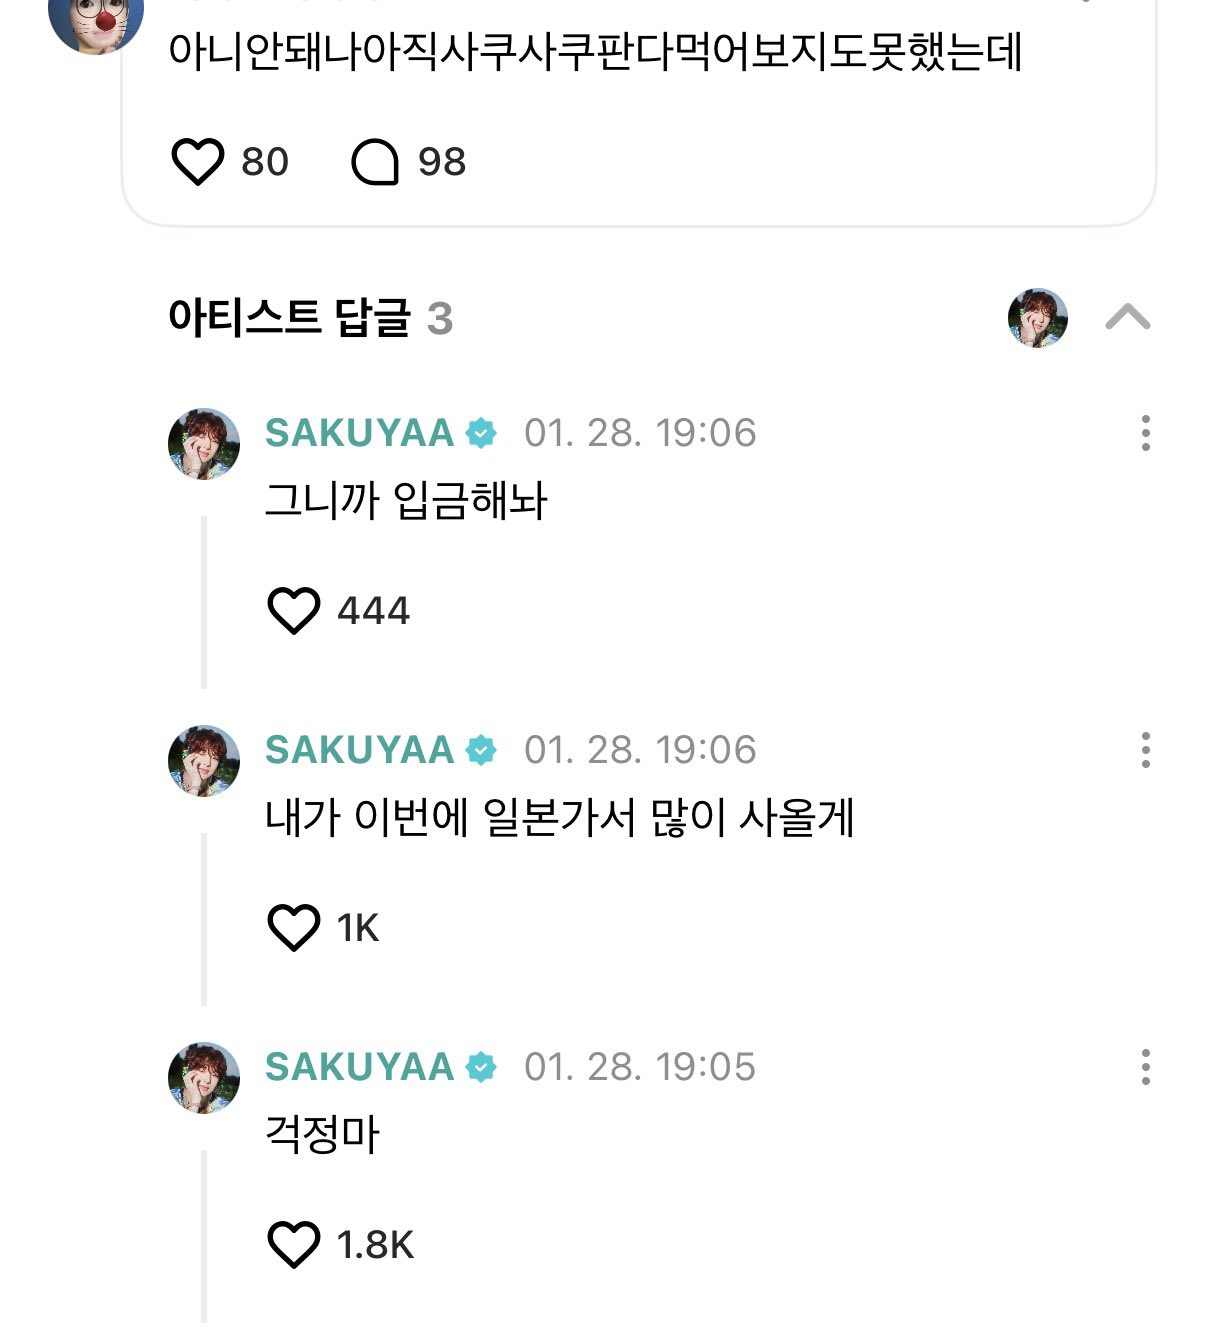The image size is (1206, 1336).
Task: Like the reply "내가 이번에 일본가서 많이 사올게"
Action: coord(294,927)
